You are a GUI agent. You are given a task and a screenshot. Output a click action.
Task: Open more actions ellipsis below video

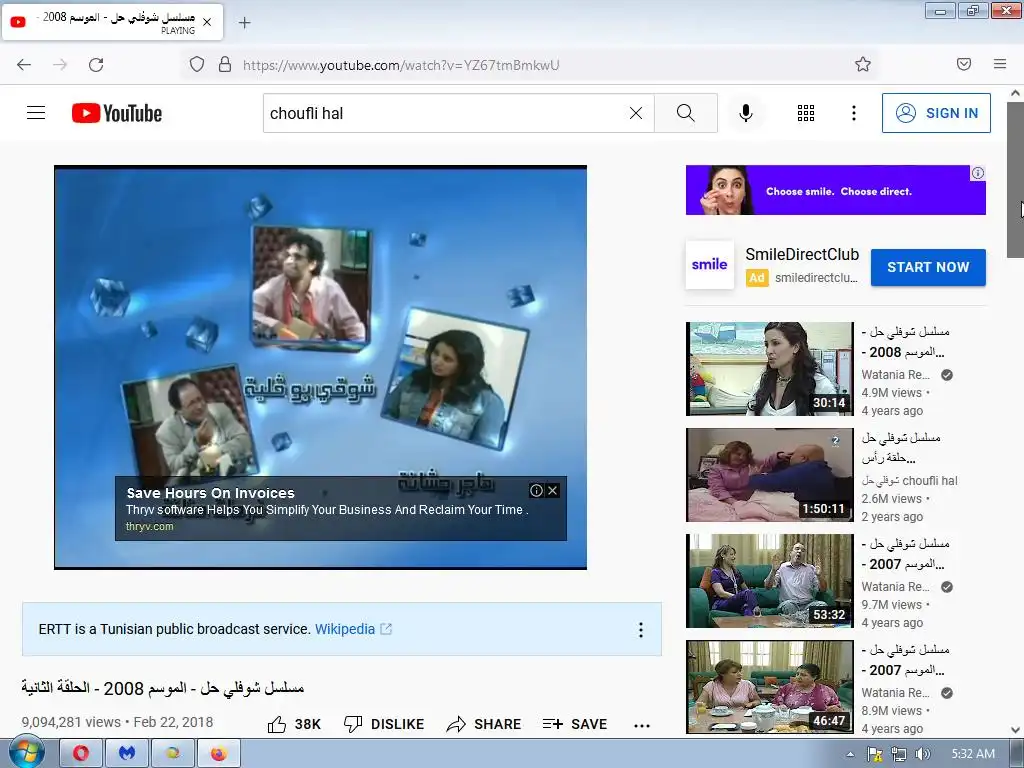click(x=642, y=725)
